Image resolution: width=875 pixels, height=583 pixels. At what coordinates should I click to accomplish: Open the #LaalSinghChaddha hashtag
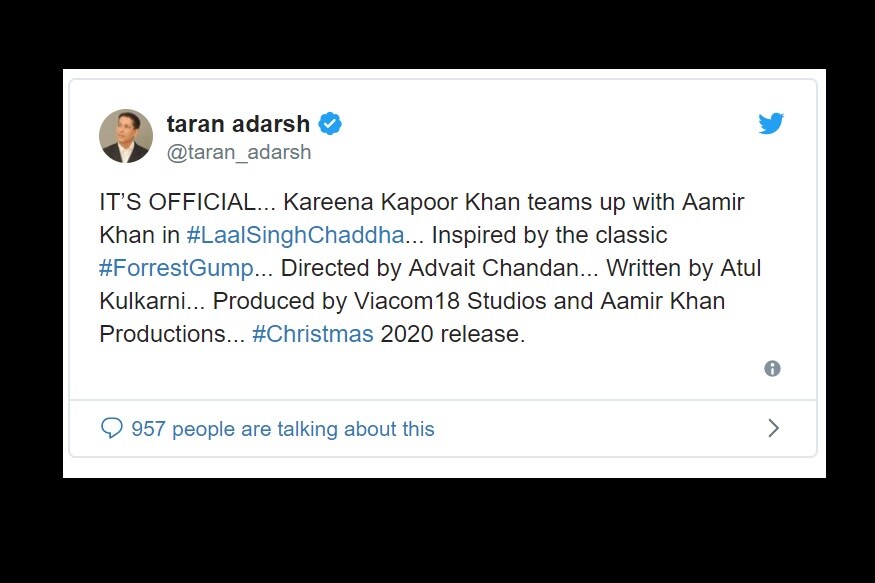coord(295,235)
